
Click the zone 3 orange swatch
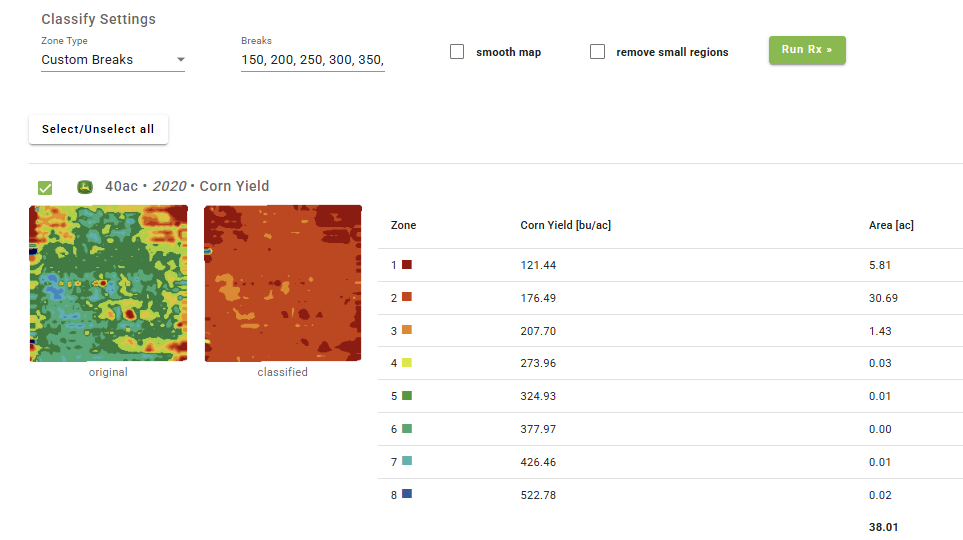407,330
